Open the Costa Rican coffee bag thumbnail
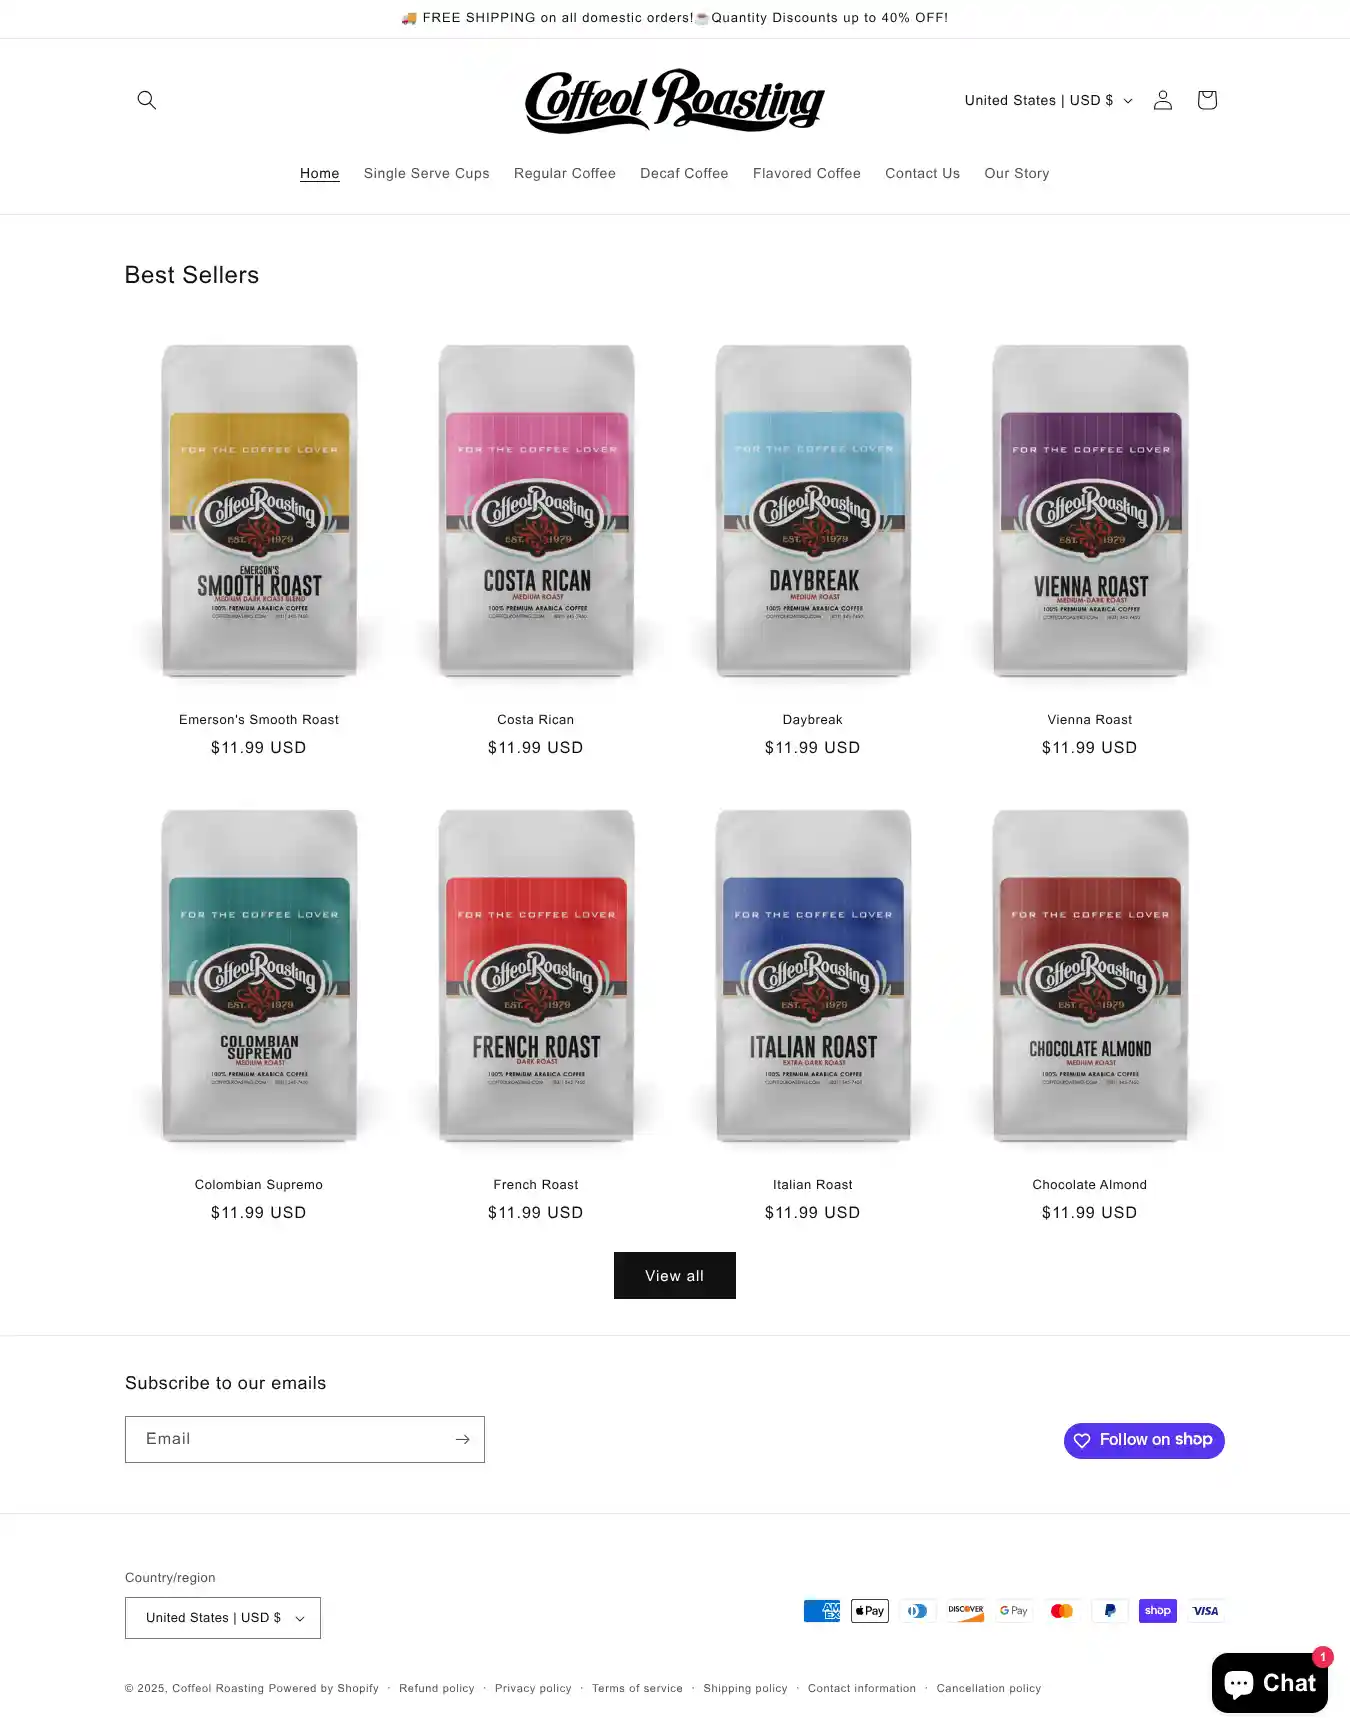This screenshot has height=1734, width=1350. (x=536, y=510)
